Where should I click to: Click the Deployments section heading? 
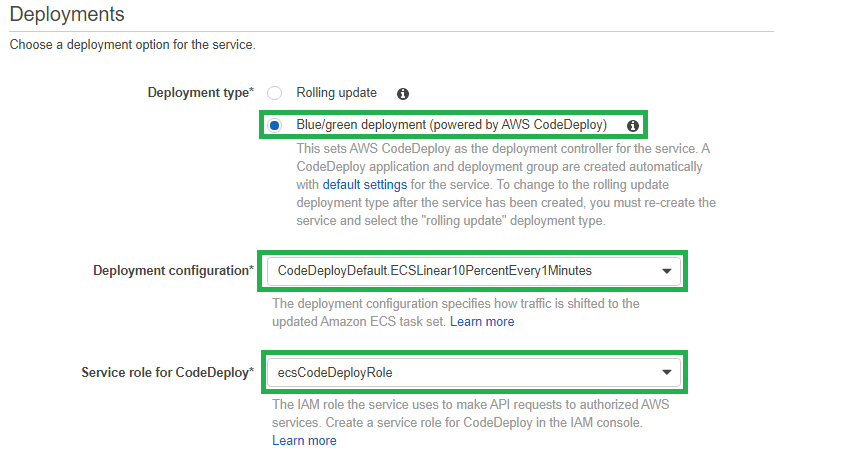67,14
